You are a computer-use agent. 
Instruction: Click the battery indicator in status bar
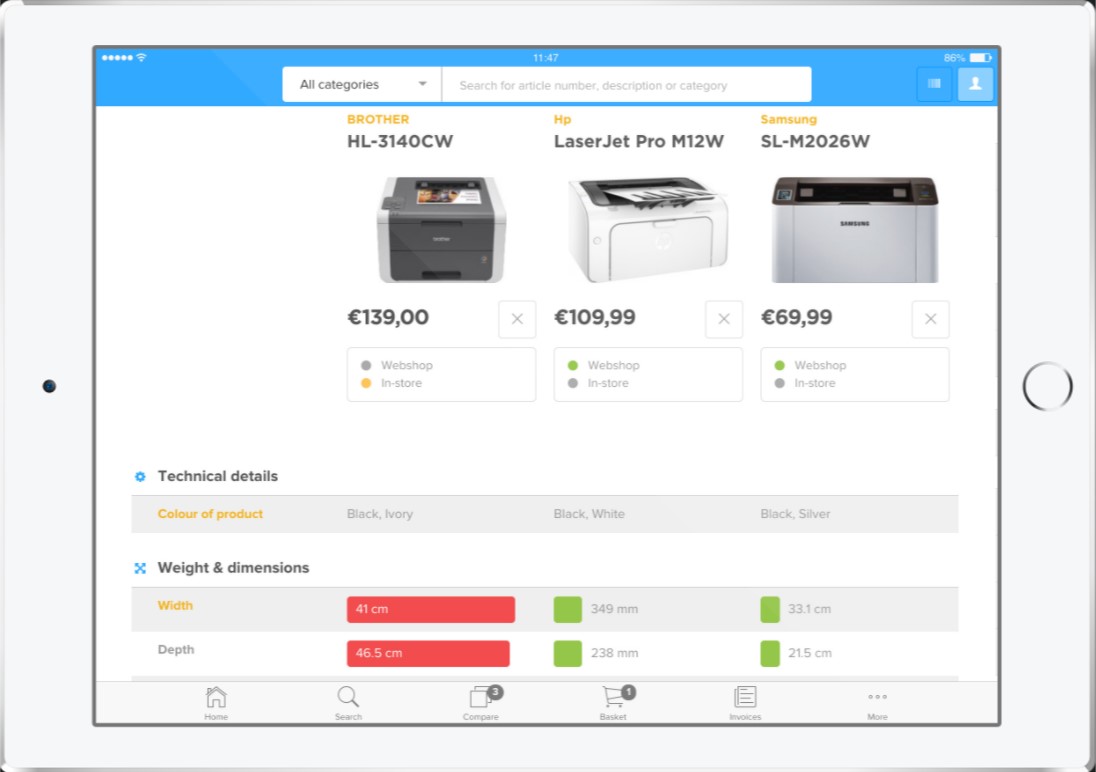tap(980, 57)
